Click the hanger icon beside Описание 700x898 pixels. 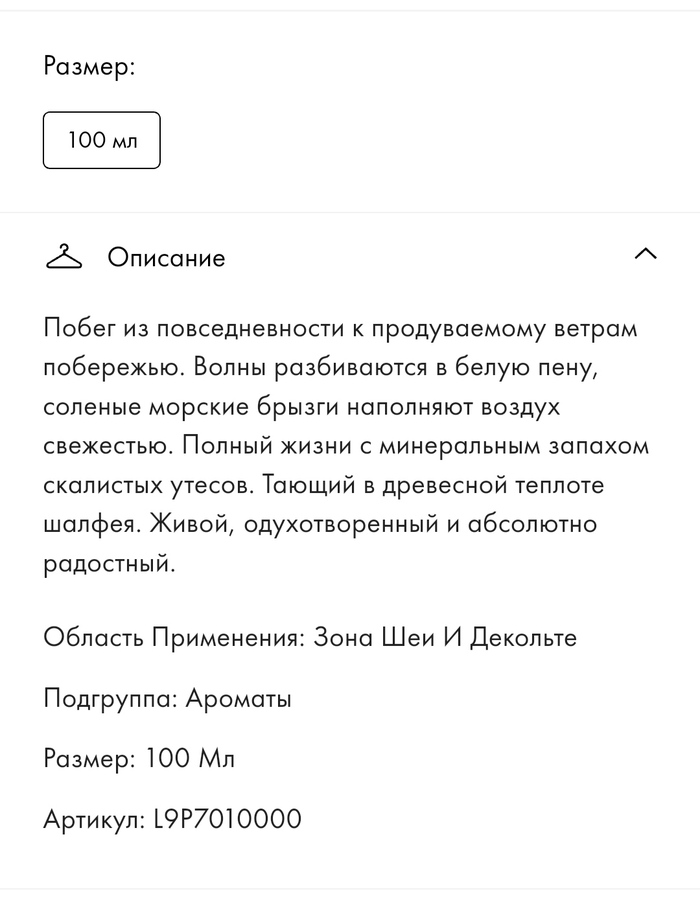tap(63, 257)
